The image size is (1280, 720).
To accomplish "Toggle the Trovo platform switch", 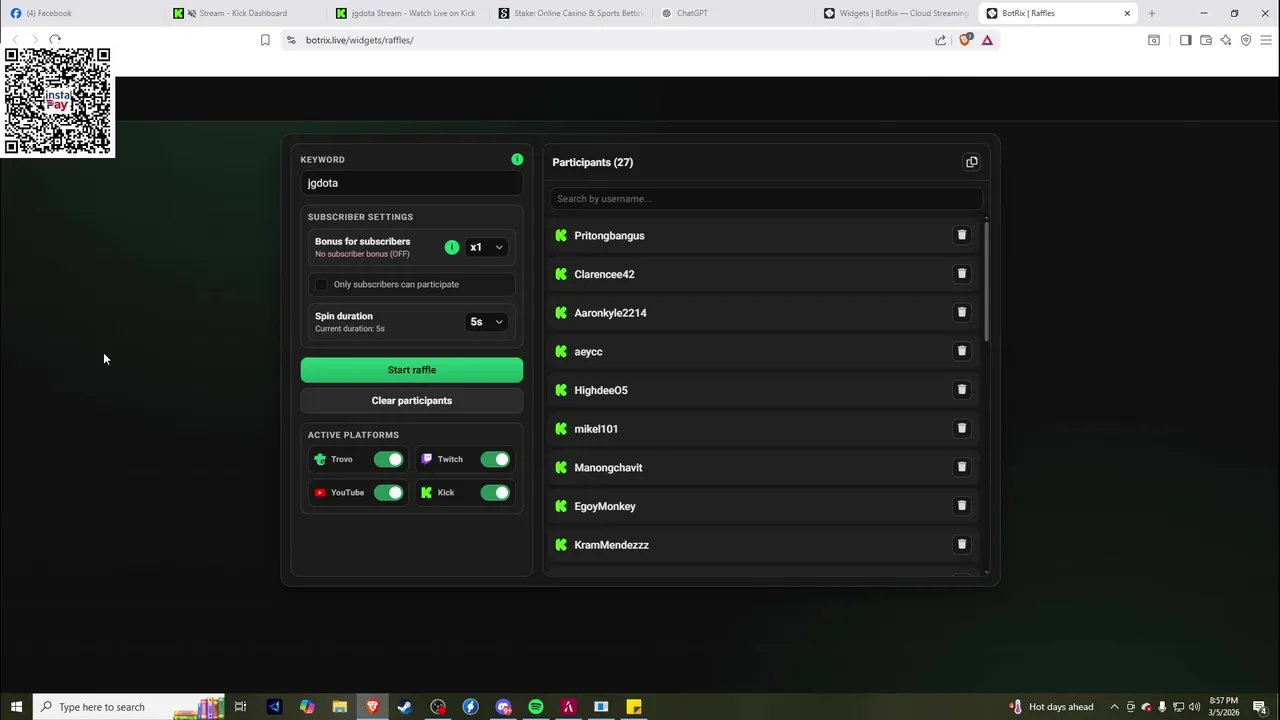I will pos(388,459).
